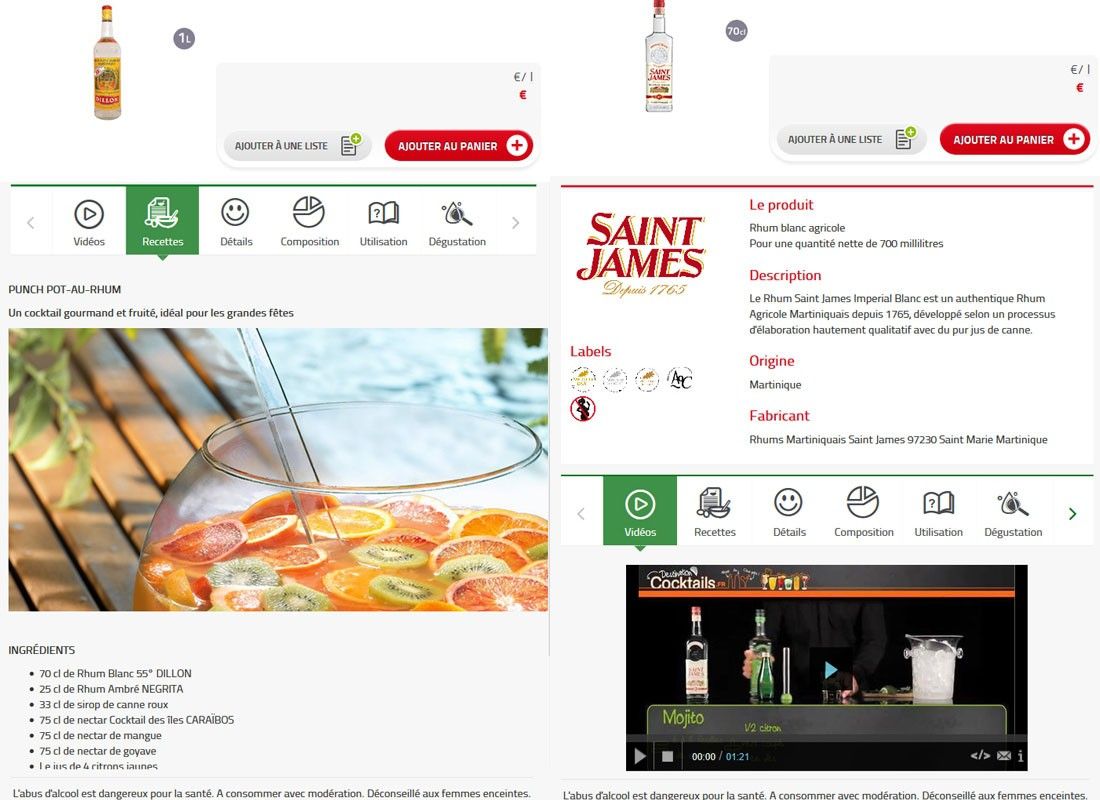Click the 'INGRÉDIENTS' heading
The width and height of the screenshot is (1100, 800).
[x=41, y=650]
